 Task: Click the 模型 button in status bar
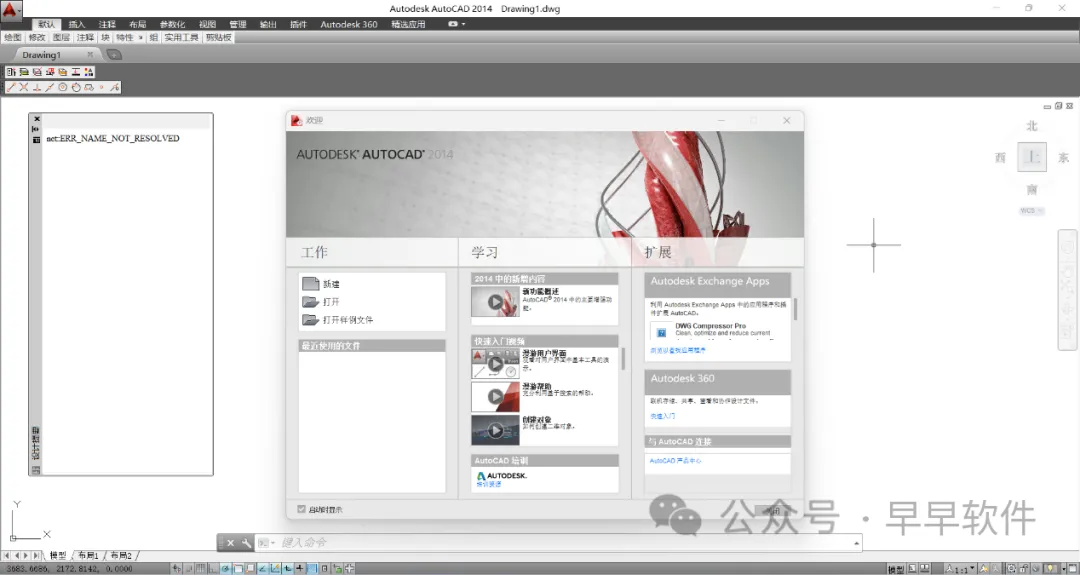click(x=896, y=569)
